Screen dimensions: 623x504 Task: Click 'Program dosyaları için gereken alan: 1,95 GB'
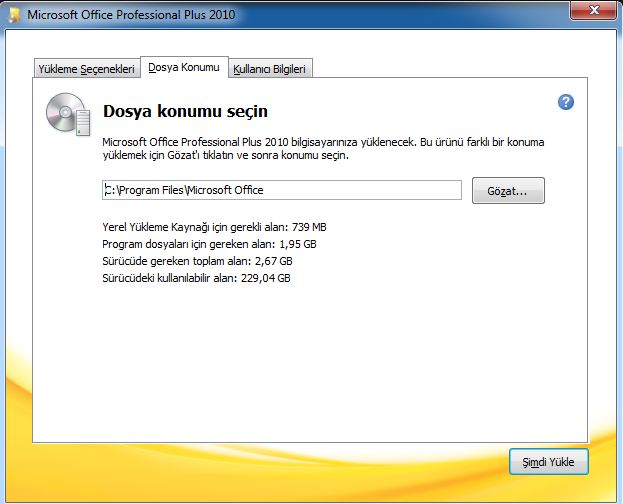pos(209,244)
